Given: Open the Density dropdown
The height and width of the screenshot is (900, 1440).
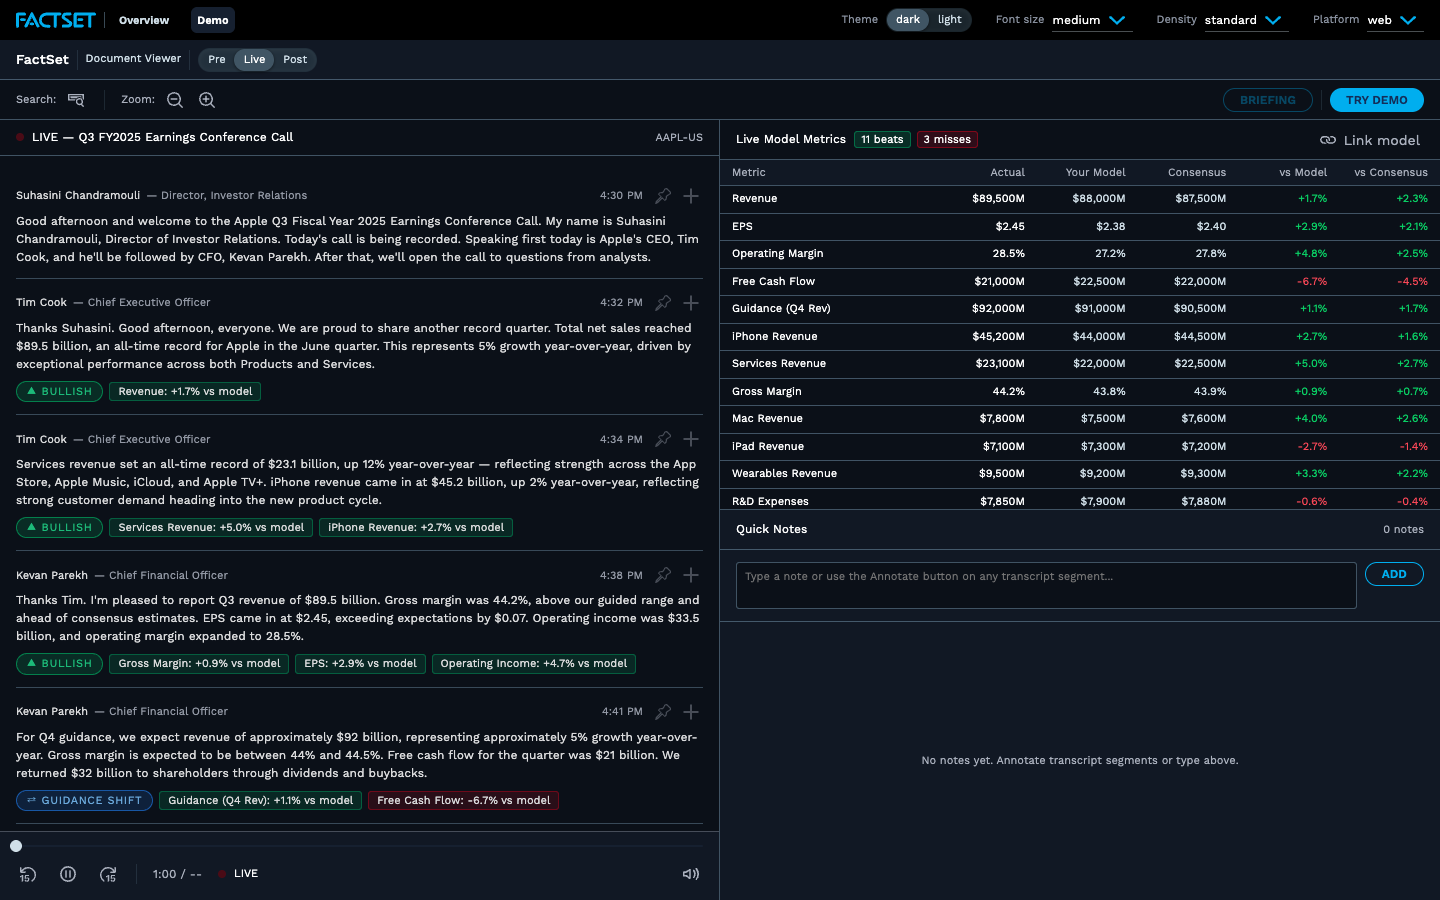Looking at the screenshot, I should [x=1246, y=20].
